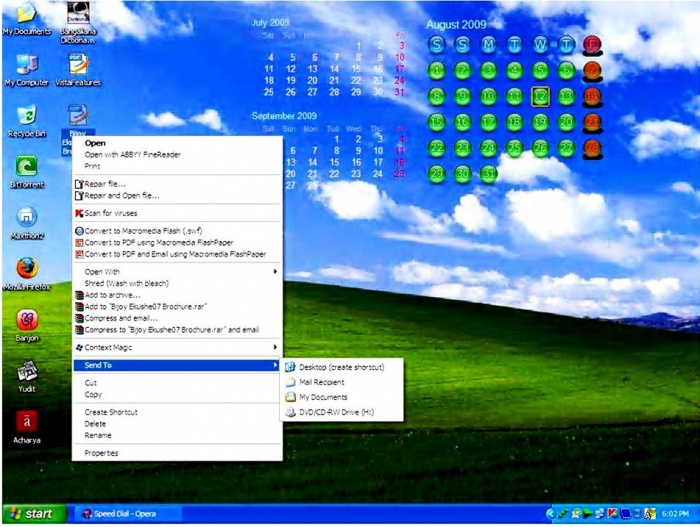Choose Shred (Wash with bleach)

coord(177,283)
